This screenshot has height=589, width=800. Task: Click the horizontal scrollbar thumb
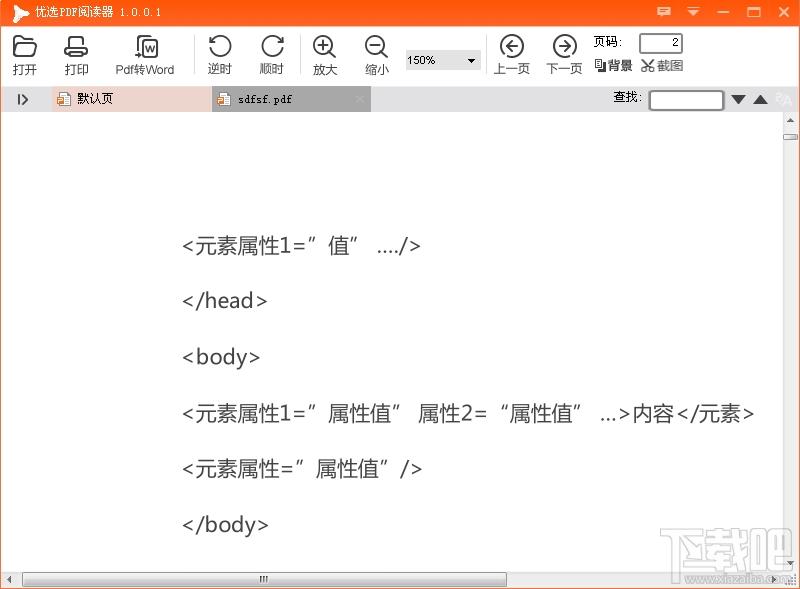pyautogui.click(x=264, y=579)
